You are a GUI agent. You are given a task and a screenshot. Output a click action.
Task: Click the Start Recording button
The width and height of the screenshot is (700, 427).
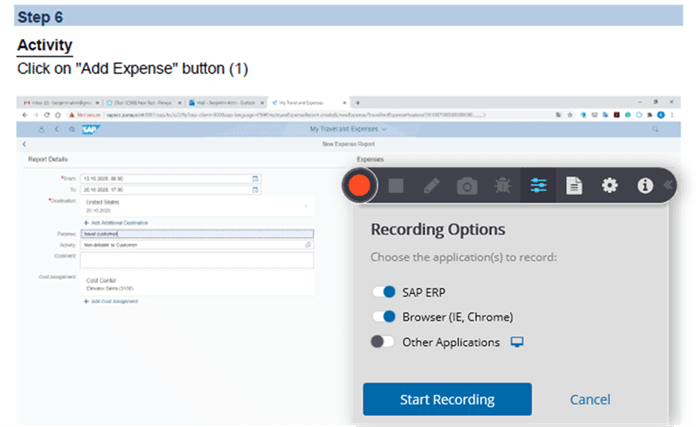[x=447, y=399]
